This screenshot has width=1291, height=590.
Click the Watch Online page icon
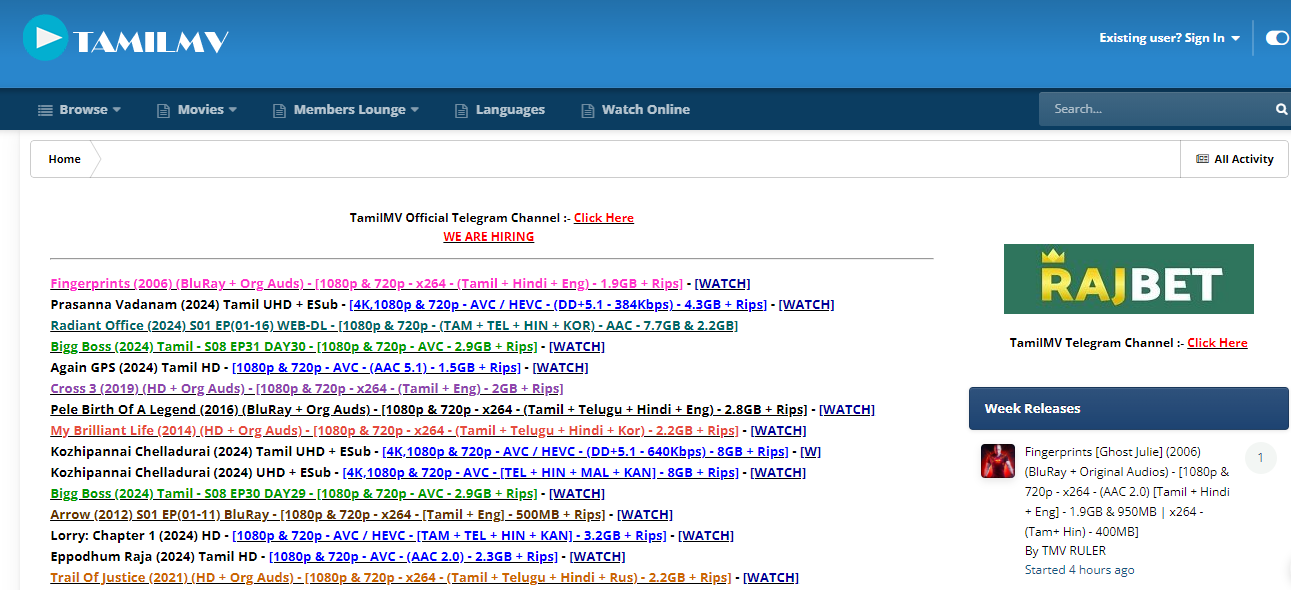pos(587,110)
